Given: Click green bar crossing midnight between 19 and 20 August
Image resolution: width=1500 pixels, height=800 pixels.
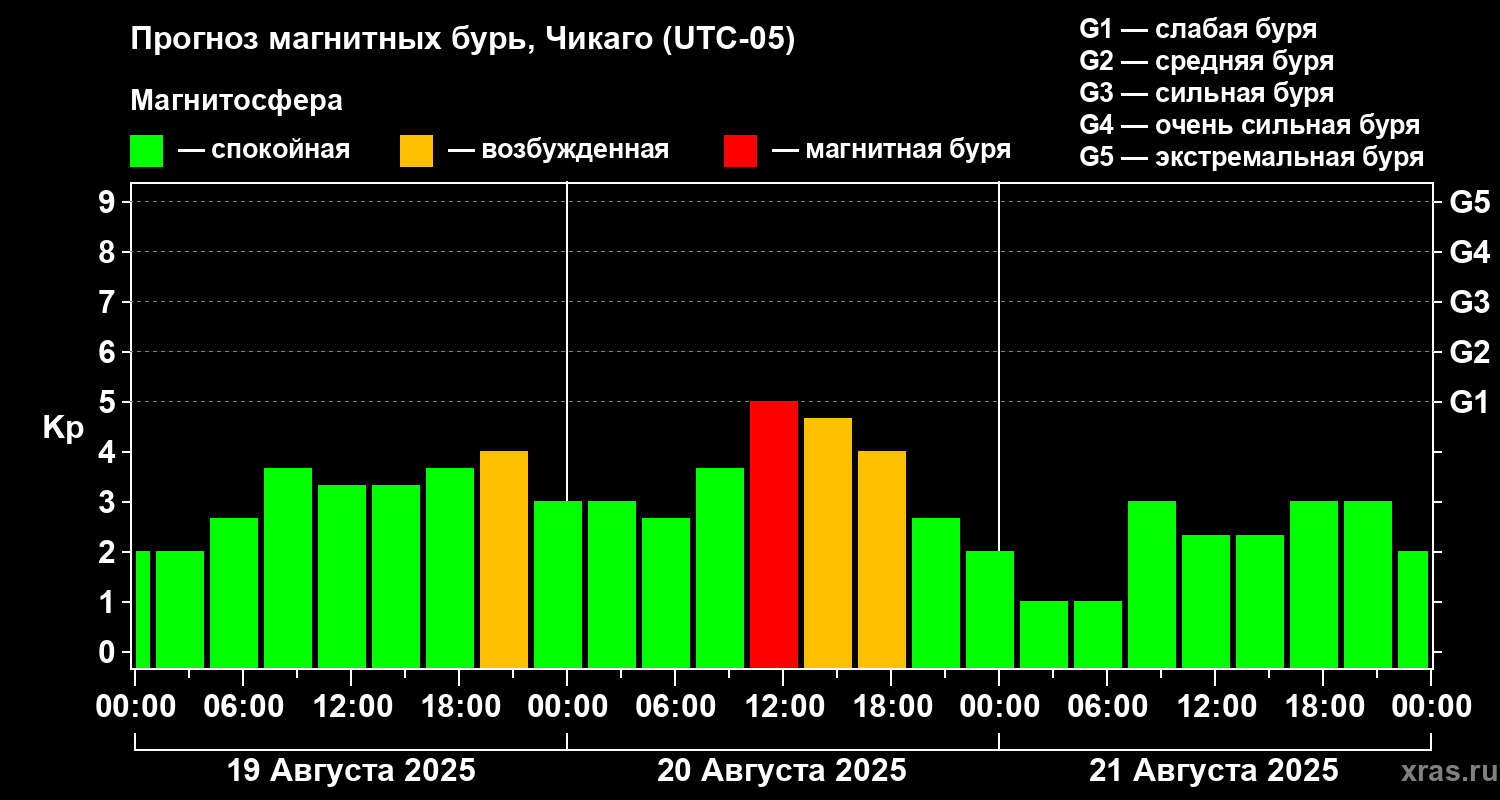Looking at the screenshot, I should (x=558, y=584).
